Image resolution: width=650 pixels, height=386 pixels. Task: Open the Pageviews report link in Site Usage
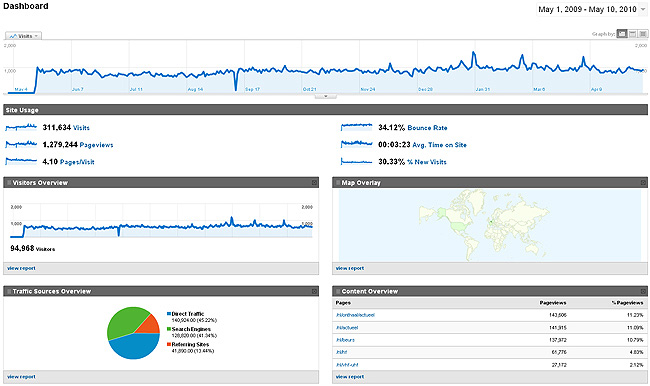96,145
